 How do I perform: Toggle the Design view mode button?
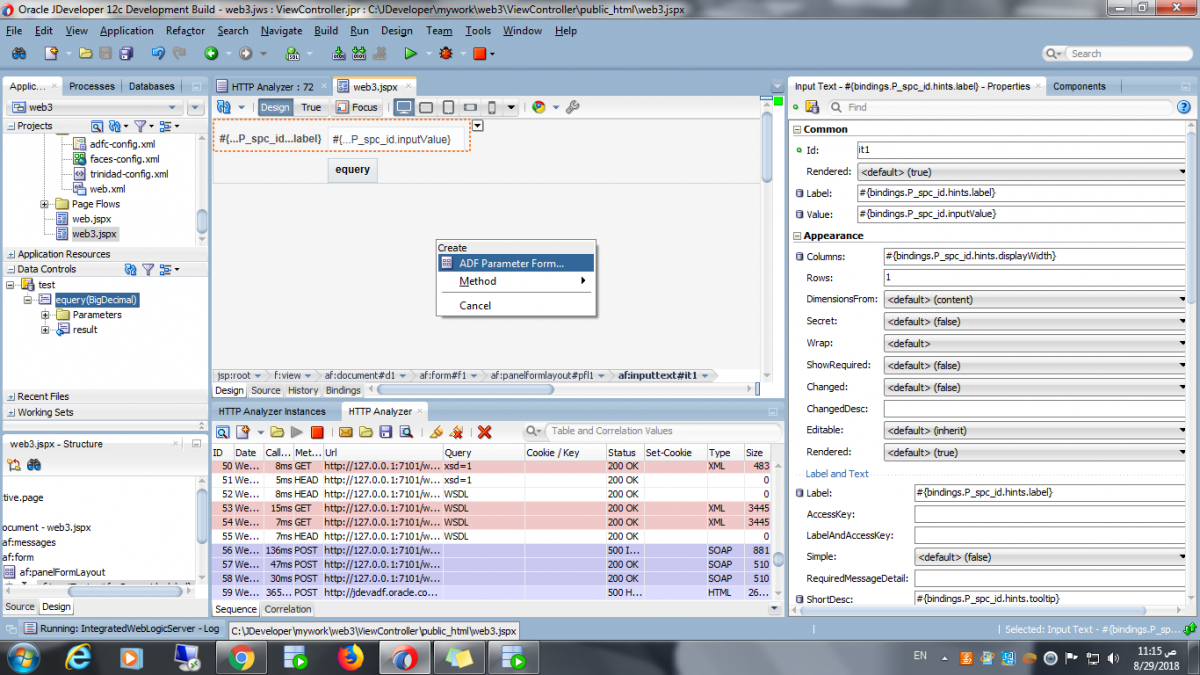pyautogui.click(x=274, y=107)
